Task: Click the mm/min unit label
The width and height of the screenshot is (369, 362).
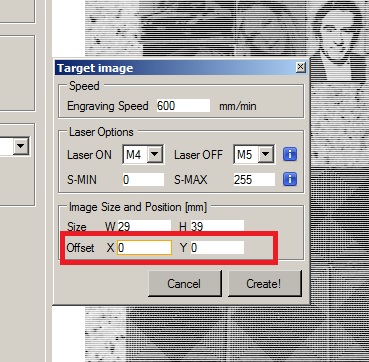Action: click(238, 106)
